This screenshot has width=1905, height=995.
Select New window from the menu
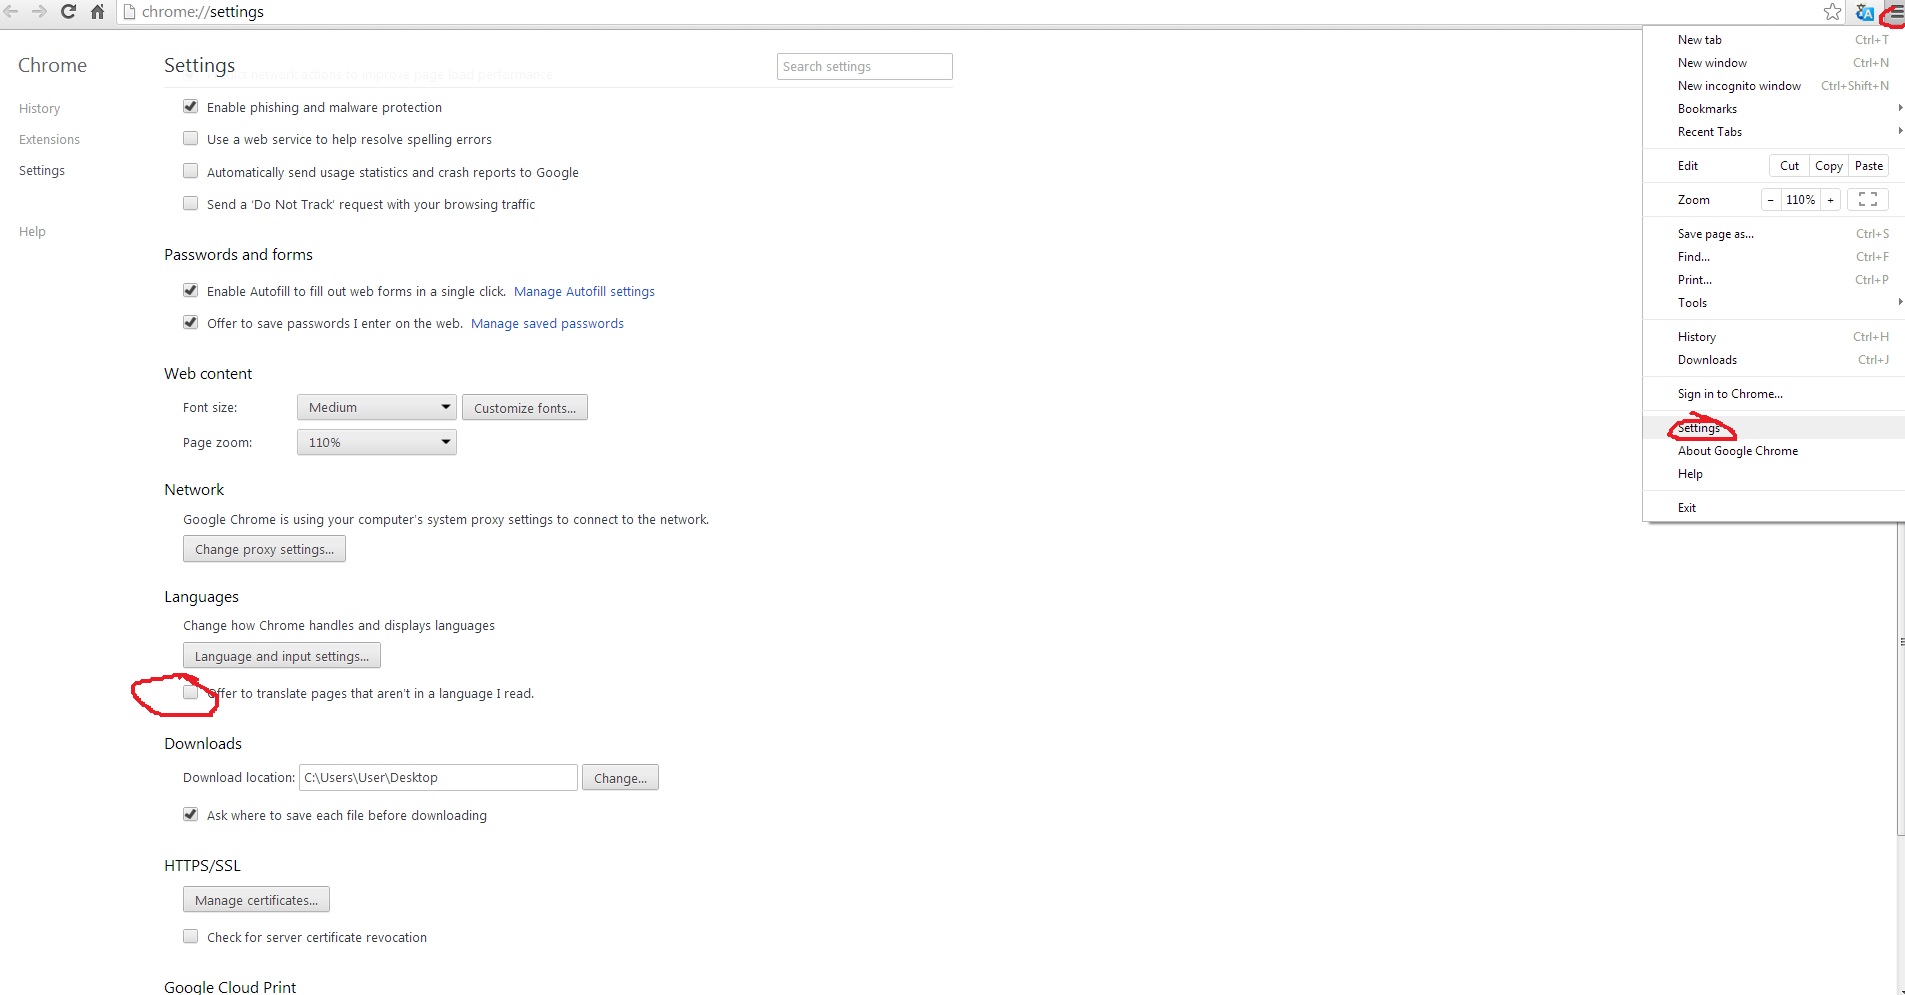(1773, 63)
